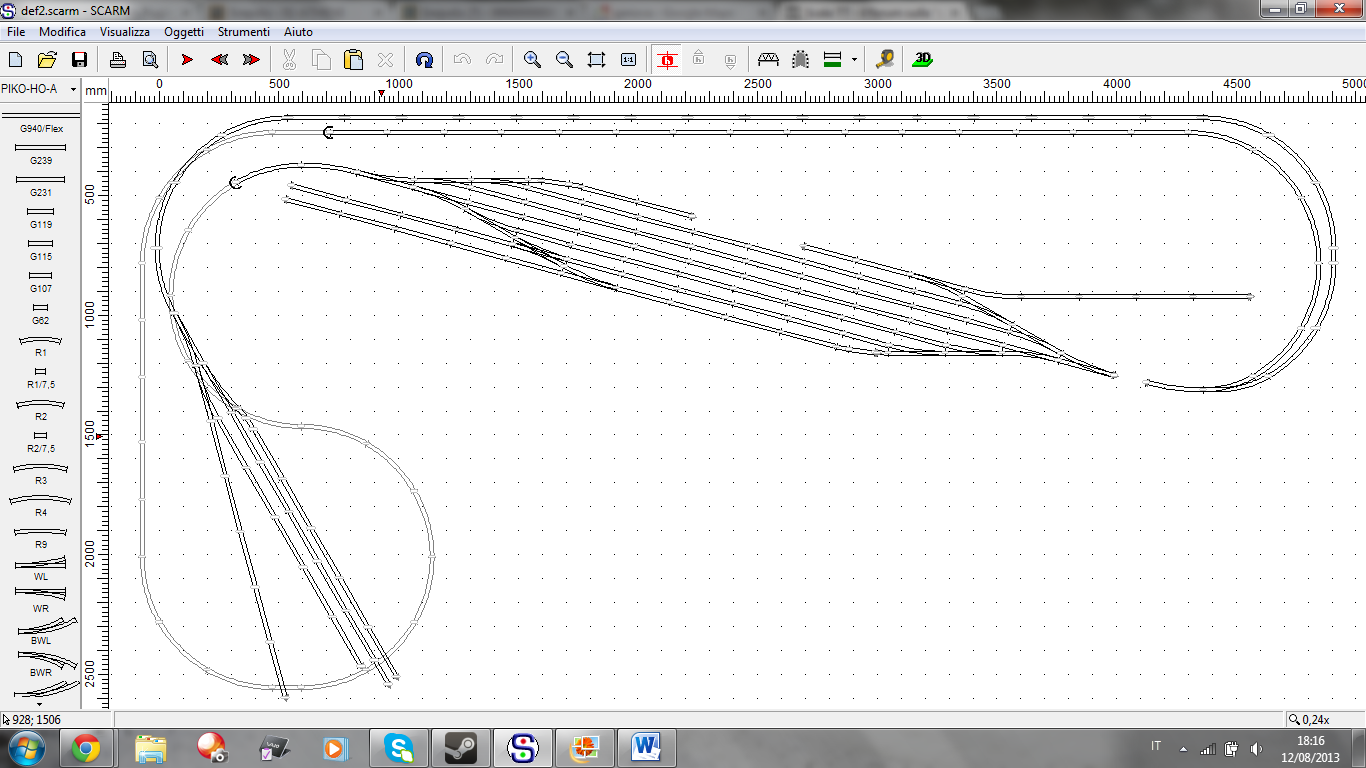The height and width of the screenshot is (768, 1366).
Task: Select the tape measure tool
Action: tap(884, 60)
